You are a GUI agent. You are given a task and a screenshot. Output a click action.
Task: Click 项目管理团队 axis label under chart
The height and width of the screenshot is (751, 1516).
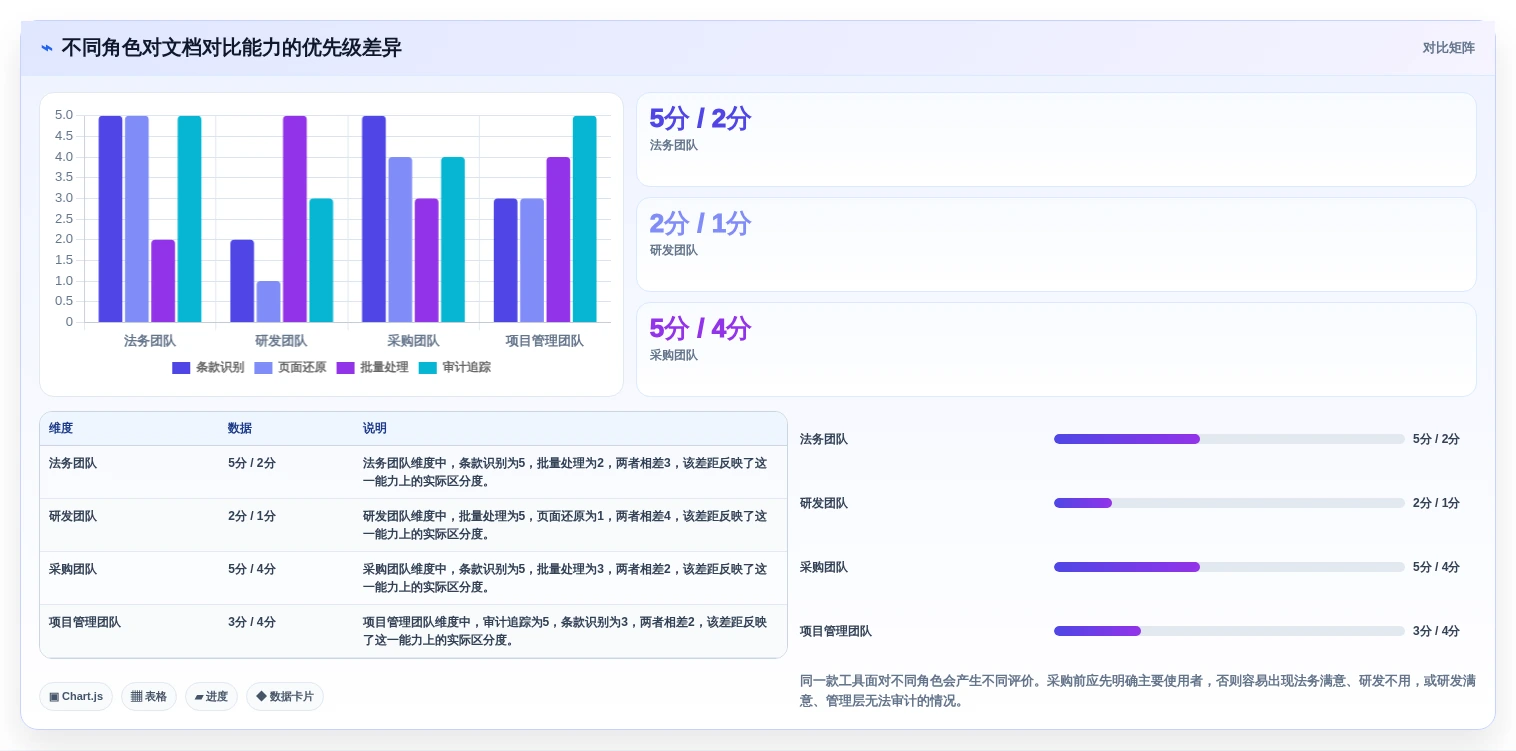(x=545, y=341)
